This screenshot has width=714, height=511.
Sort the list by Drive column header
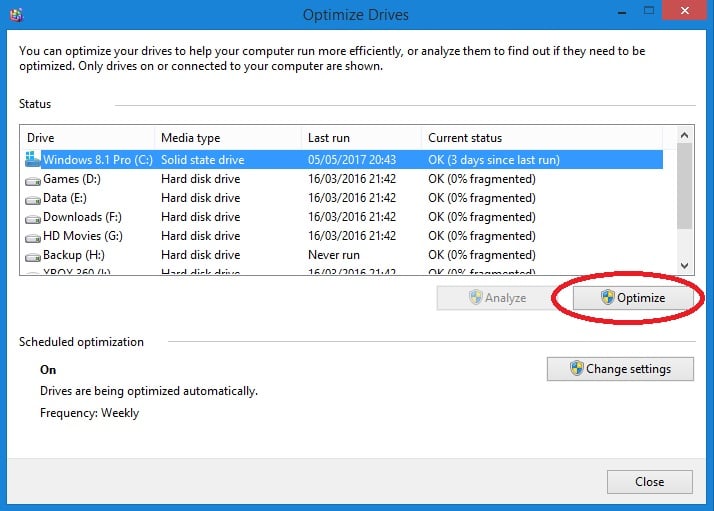(88, 137)
